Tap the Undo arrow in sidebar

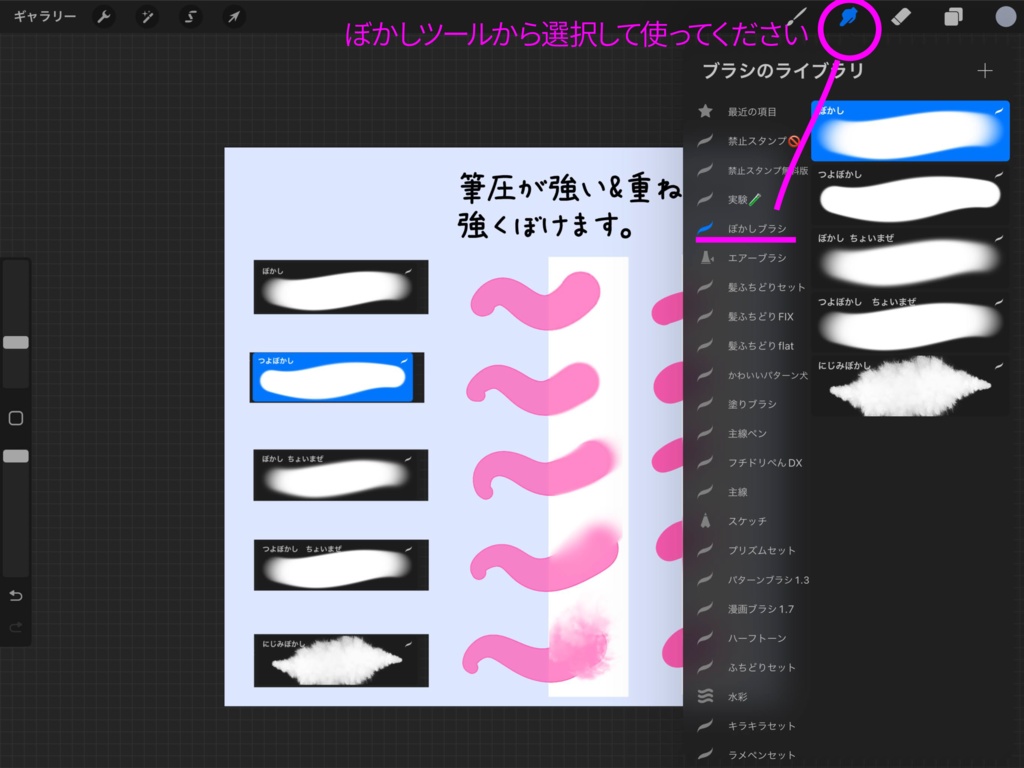coord(15,595)
